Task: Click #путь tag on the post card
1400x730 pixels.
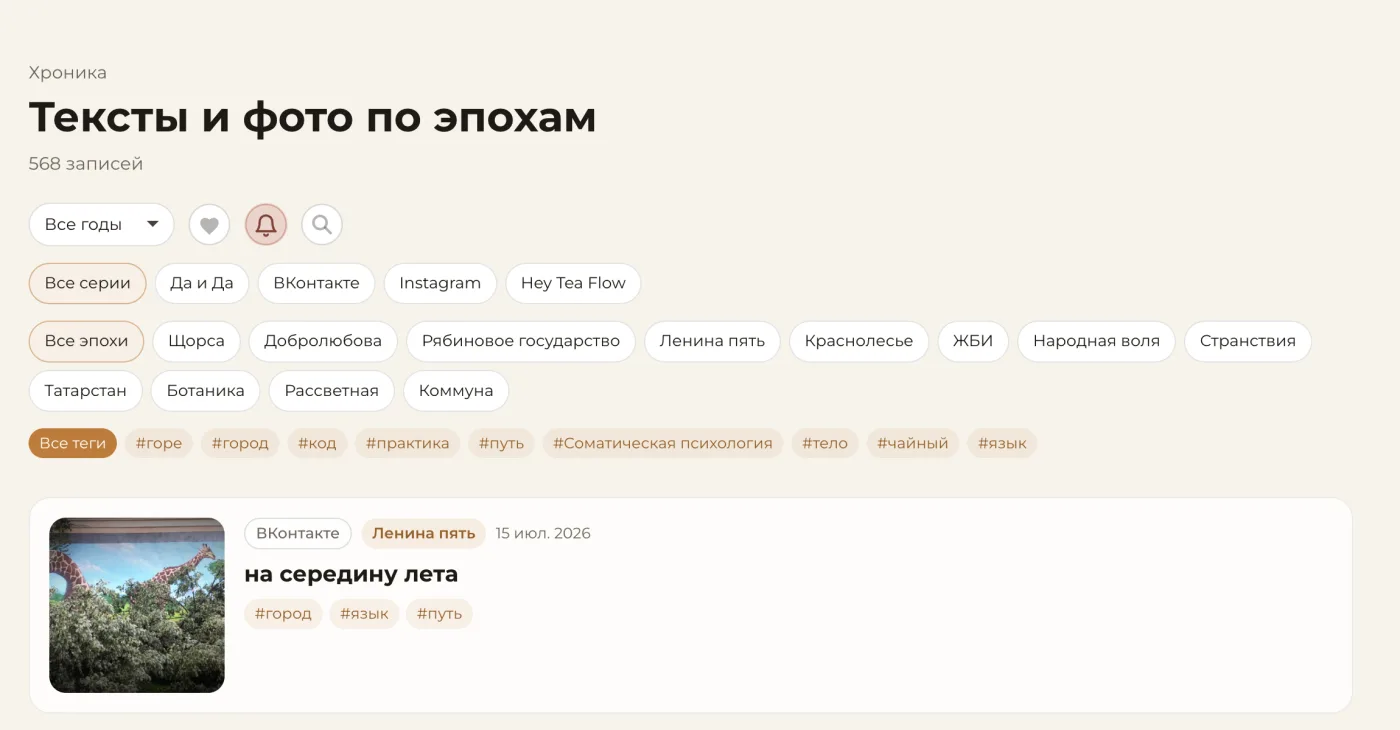Action: pos(440,614)
